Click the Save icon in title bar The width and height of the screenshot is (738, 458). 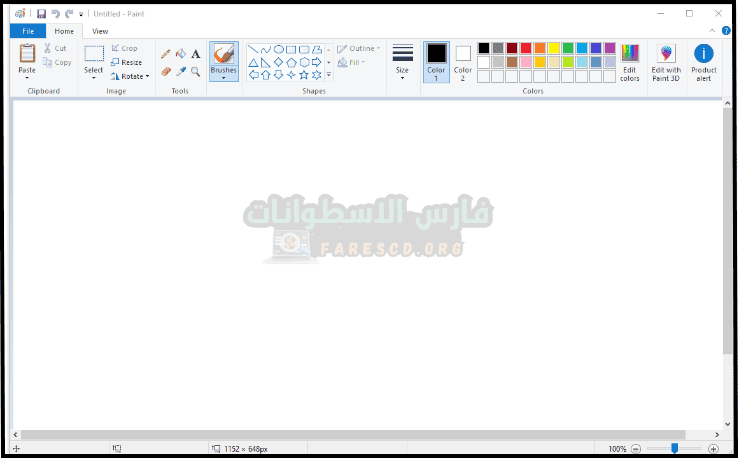tap(41, 14)
